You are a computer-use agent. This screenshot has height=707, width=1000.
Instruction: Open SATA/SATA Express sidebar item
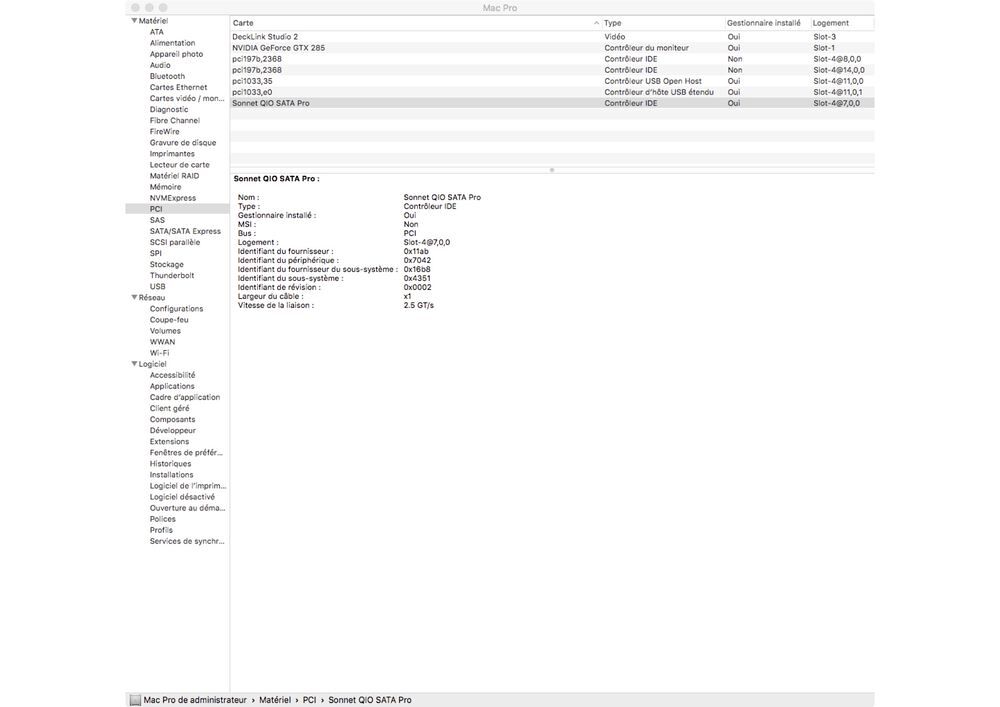tap(185, 231)
